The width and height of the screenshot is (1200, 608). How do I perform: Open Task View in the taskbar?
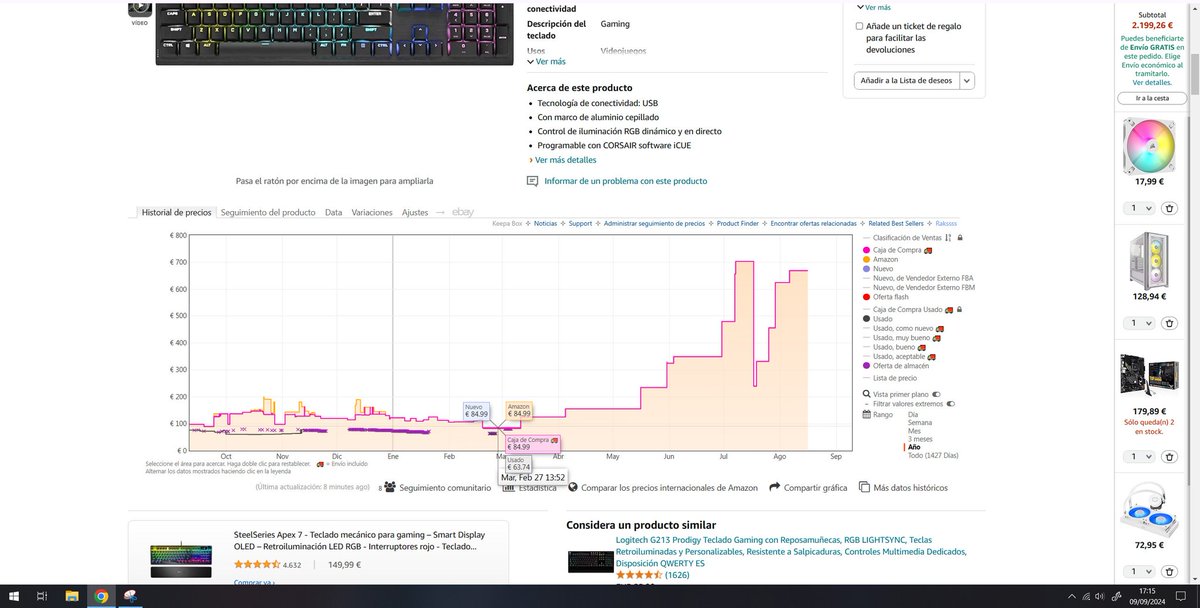coord(43,596)
